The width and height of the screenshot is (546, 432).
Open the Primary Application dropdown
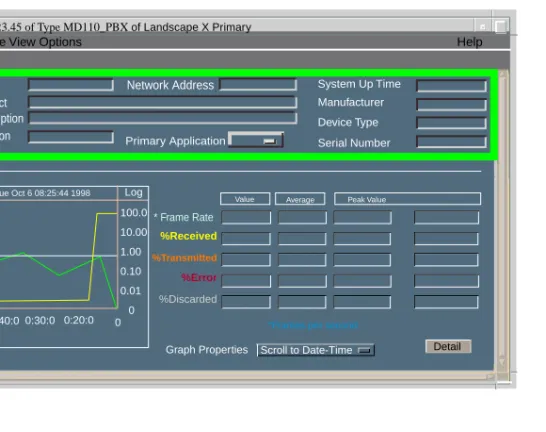pos(256,140)
